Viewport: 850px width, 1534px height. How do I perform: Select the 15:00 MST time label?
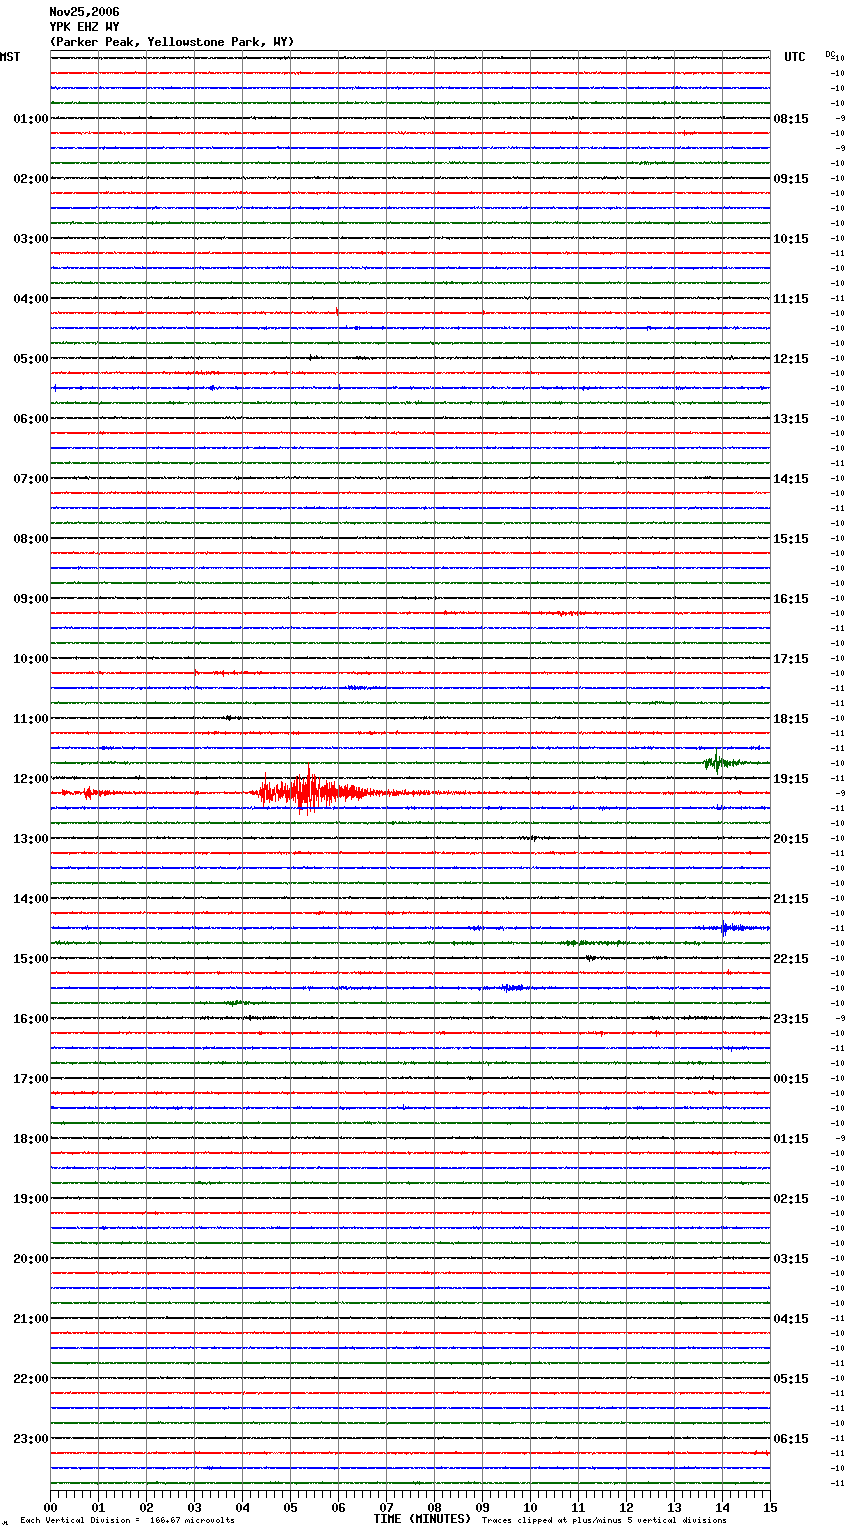[30, 959]
